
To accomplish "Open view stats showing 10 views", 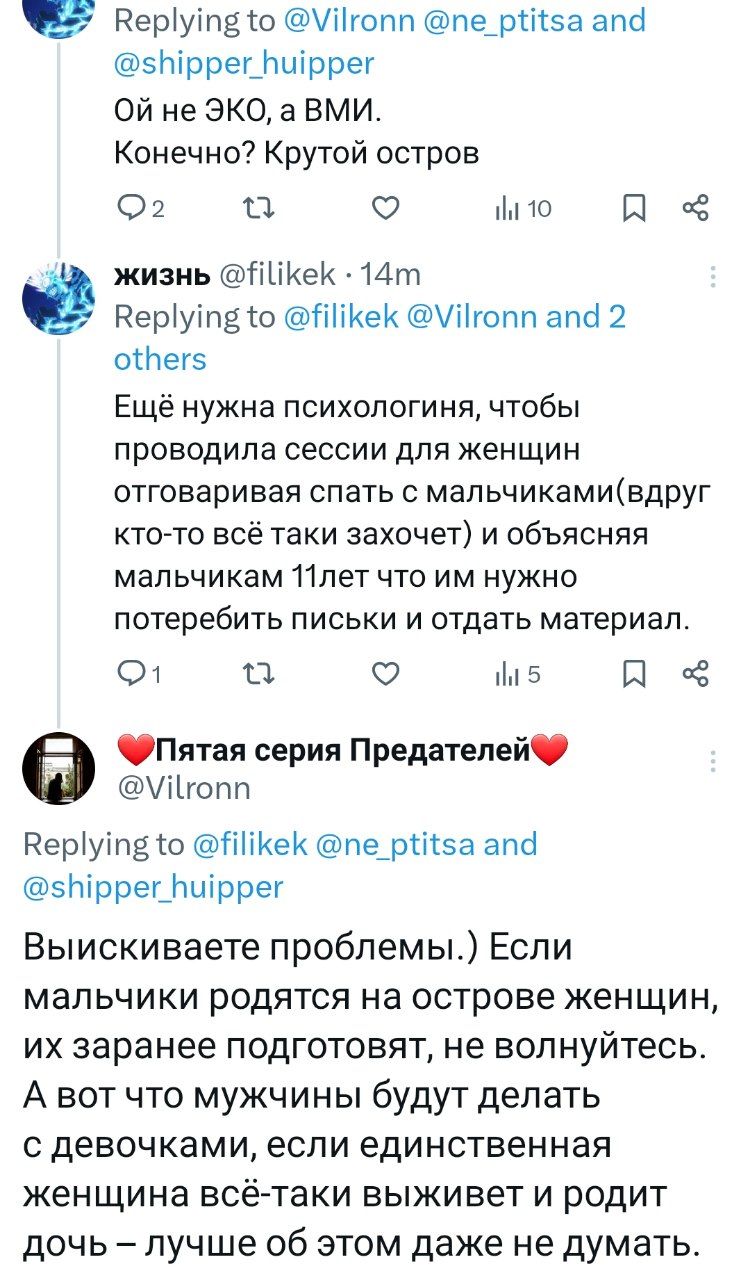I will 523,208.
